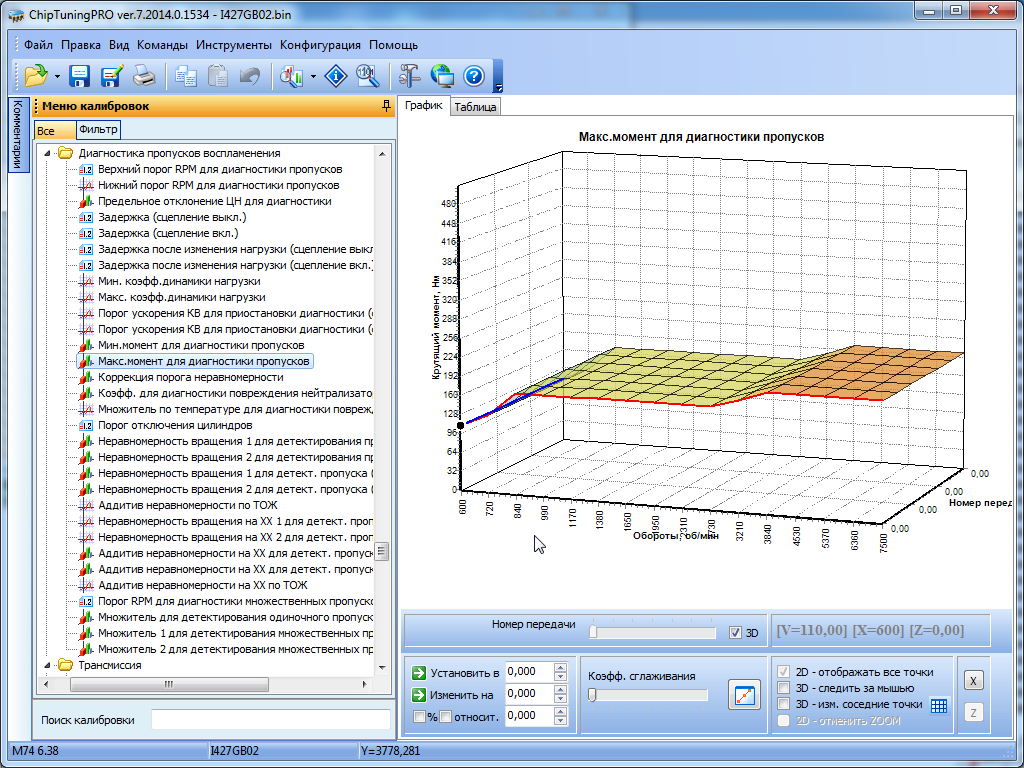1024x768 pixels.
Task: Click the X axis button
Action: point(973,681)
